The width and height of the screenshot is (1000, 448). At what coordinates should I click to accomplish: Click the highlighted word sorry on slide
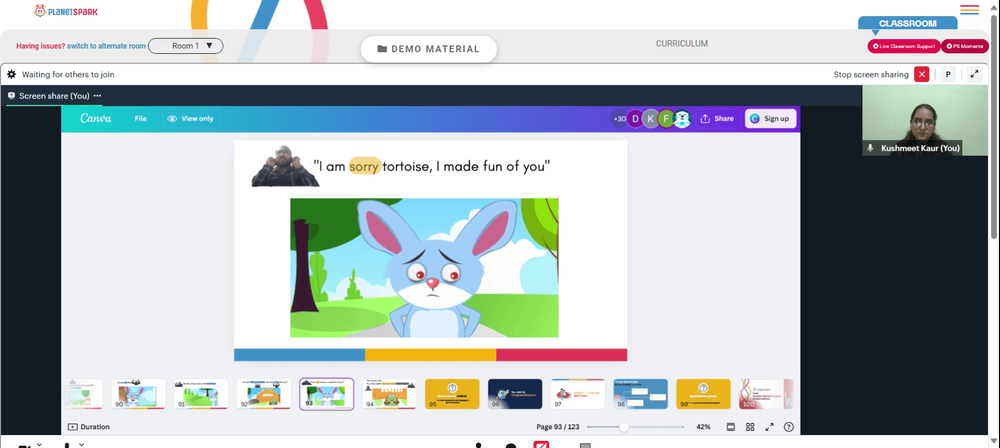pos(364,167)
